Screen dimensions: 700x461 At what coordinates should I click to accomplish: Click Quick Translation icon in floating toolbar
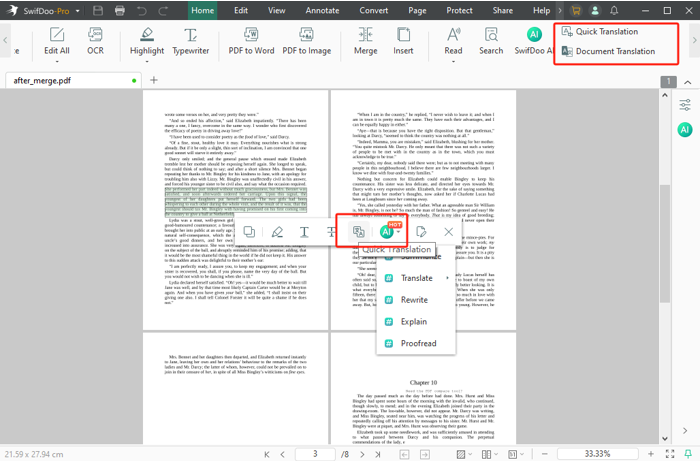pos(358,232)
